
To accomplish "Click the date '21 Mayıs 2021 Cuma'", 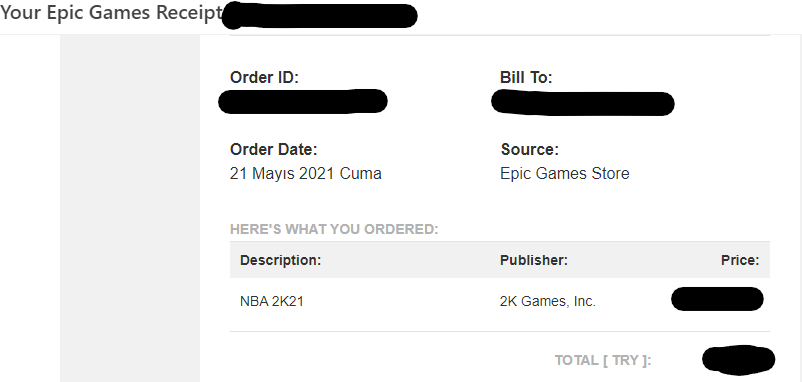I will pyautogui.click(x=306, y=174).
